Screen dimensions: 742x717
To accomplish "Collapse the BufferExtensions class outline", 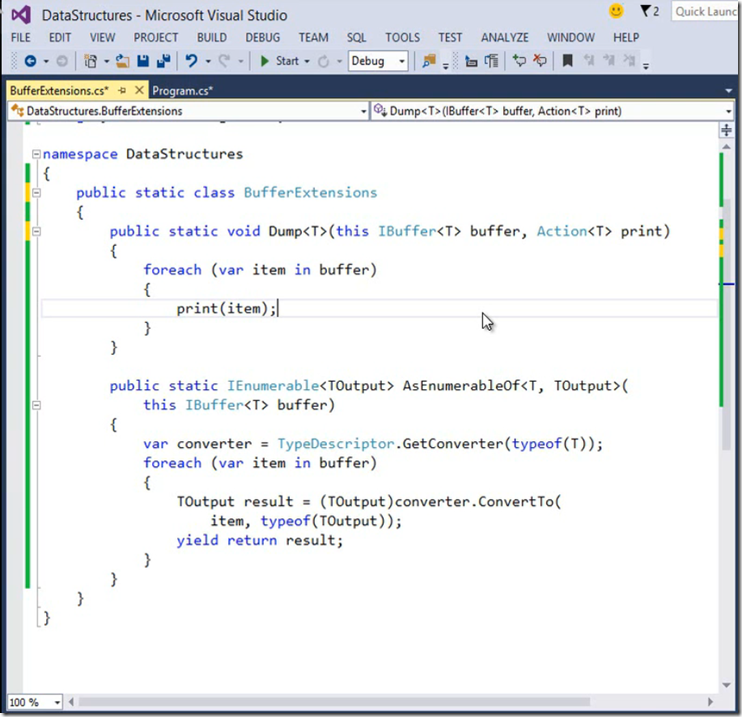I will 36,193.
